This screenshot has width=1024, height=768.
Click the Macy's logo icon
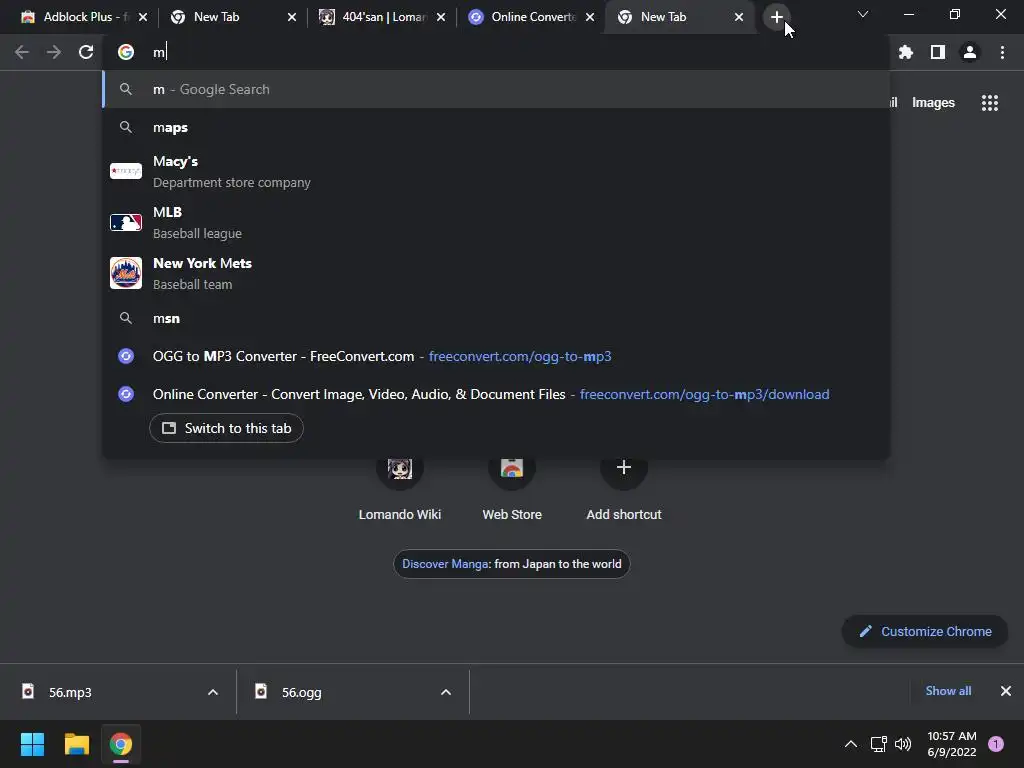click(125, 171)
